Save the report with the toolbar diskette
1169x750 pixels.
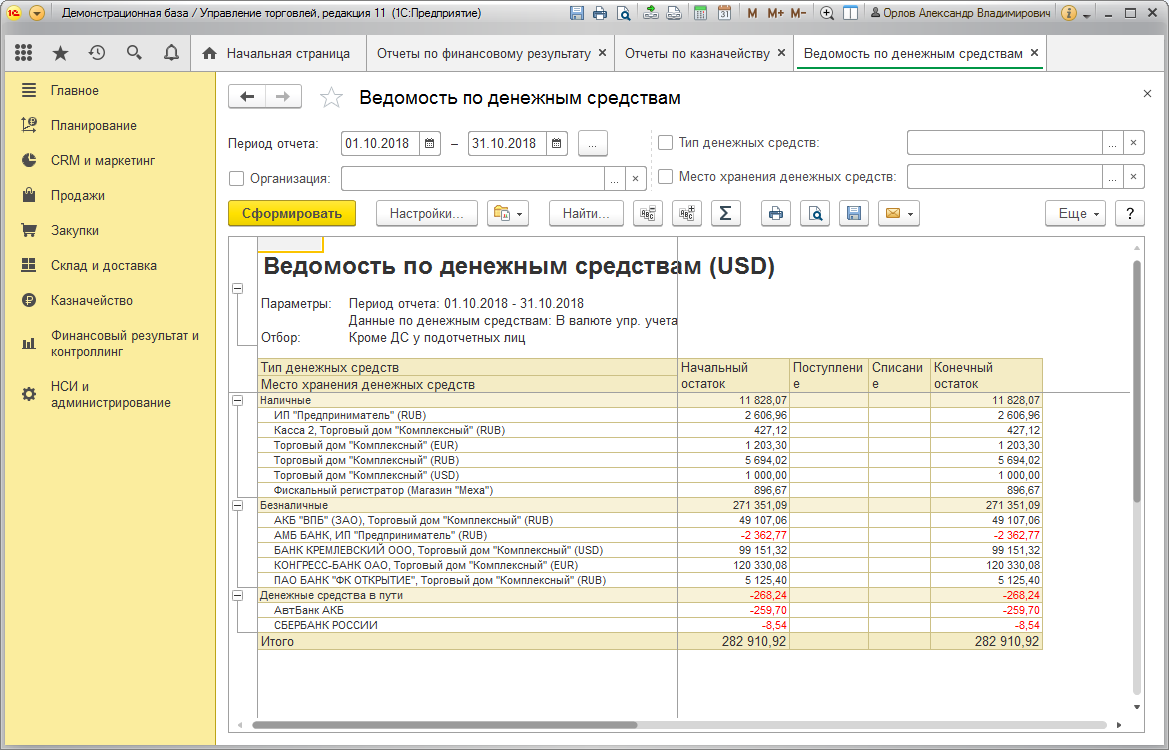tap(854, 214)
